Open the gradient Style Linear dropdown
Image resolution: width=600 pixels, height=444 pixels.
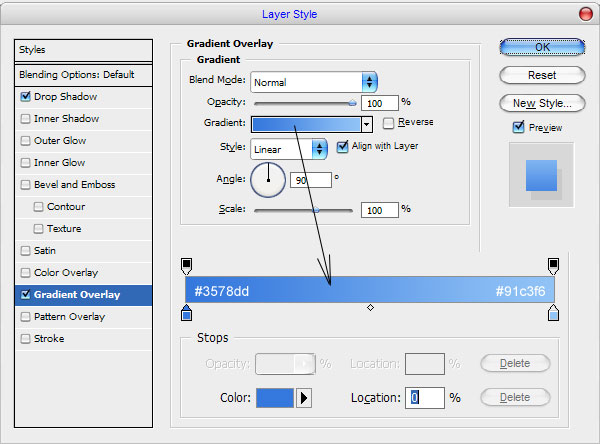click(x=289, y=149)
